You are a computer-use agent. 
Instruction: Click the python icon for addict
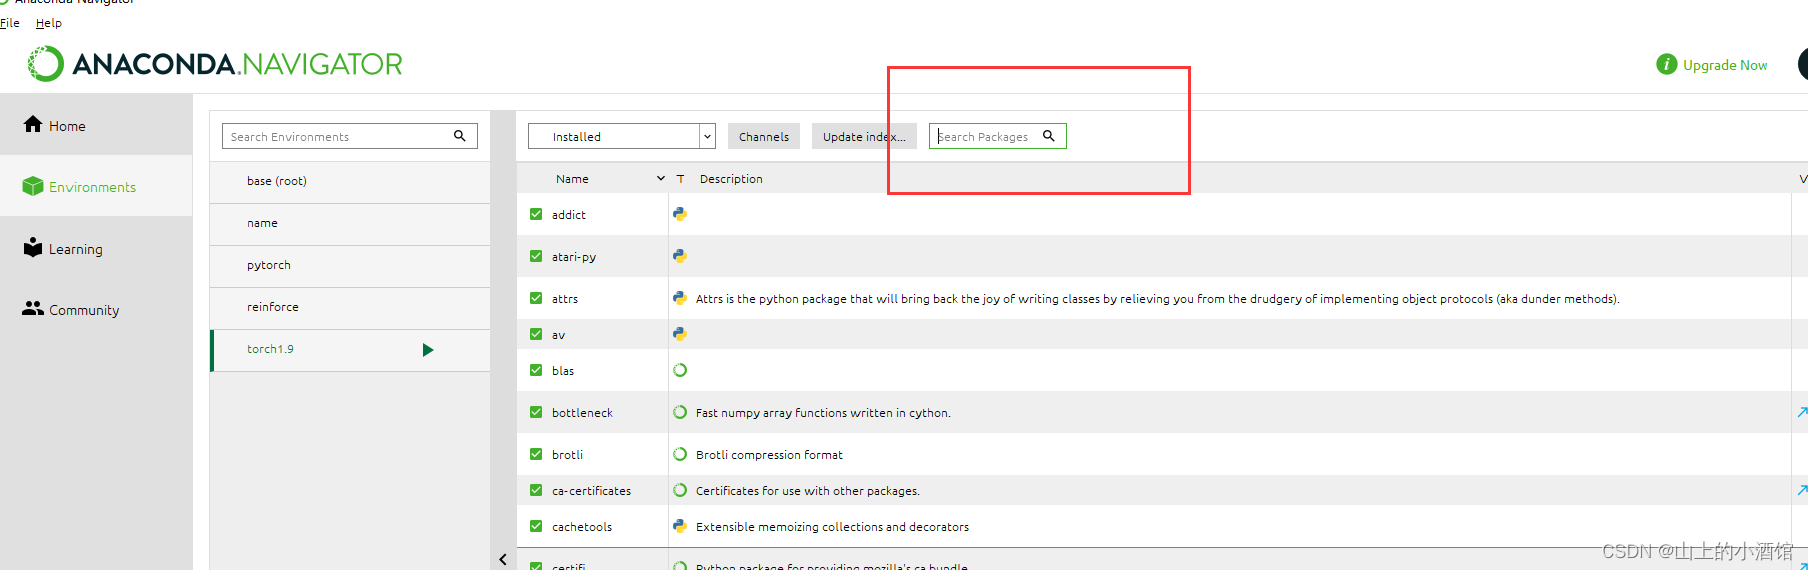680,214
